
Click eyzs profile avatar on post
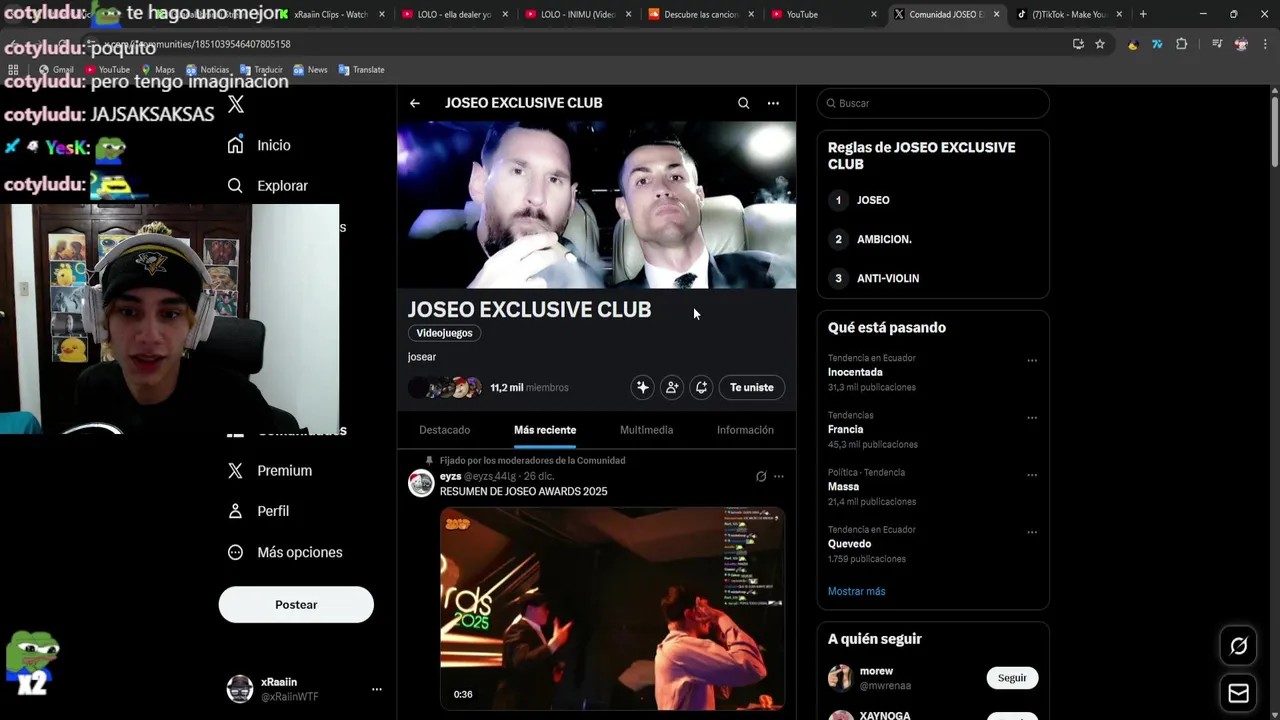pyautogui.click(x=421, y=484)
